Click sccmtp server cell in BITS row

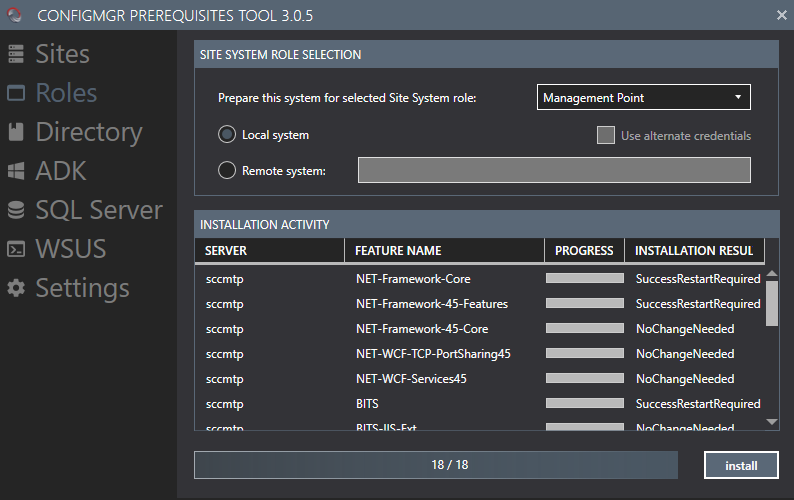tap(224, 404)
